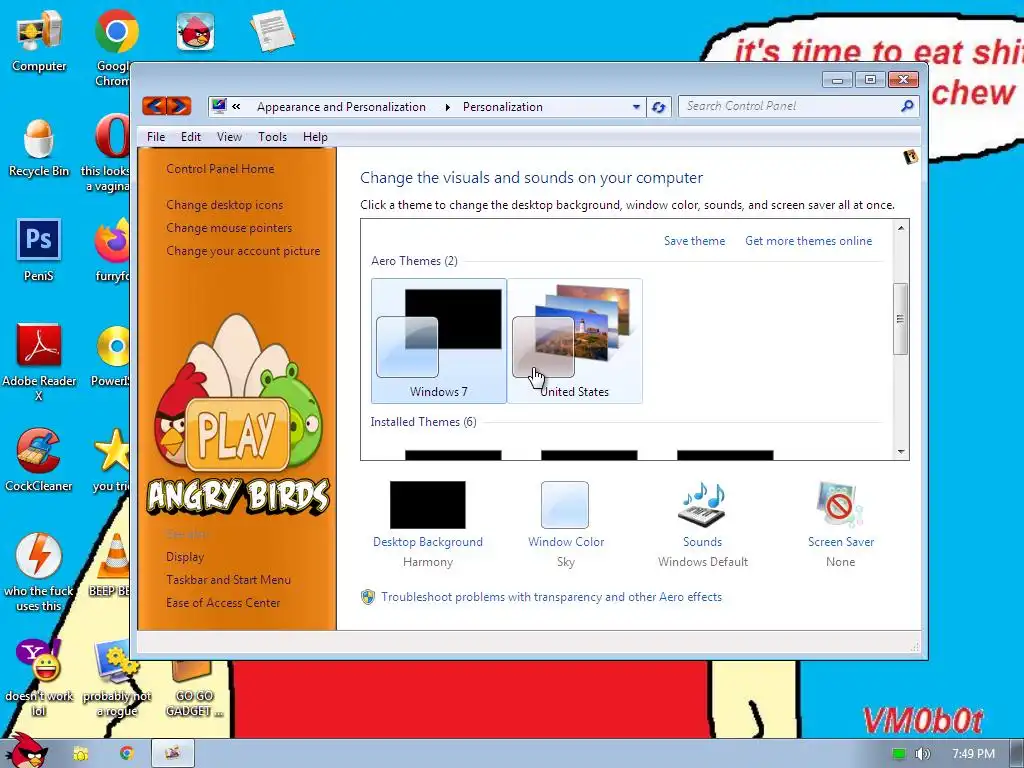1024x768 pixels.
Task: Click Change mouse pointers link
Action: (x=229, y=227)
